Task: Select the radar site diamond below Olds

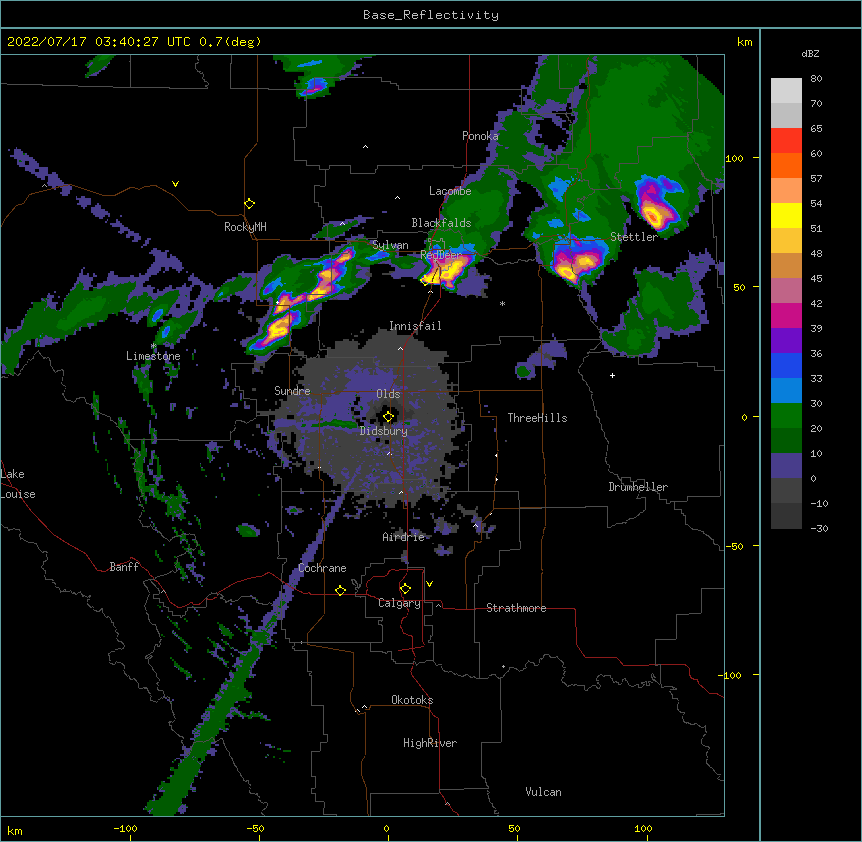Action: pos(389,416)
